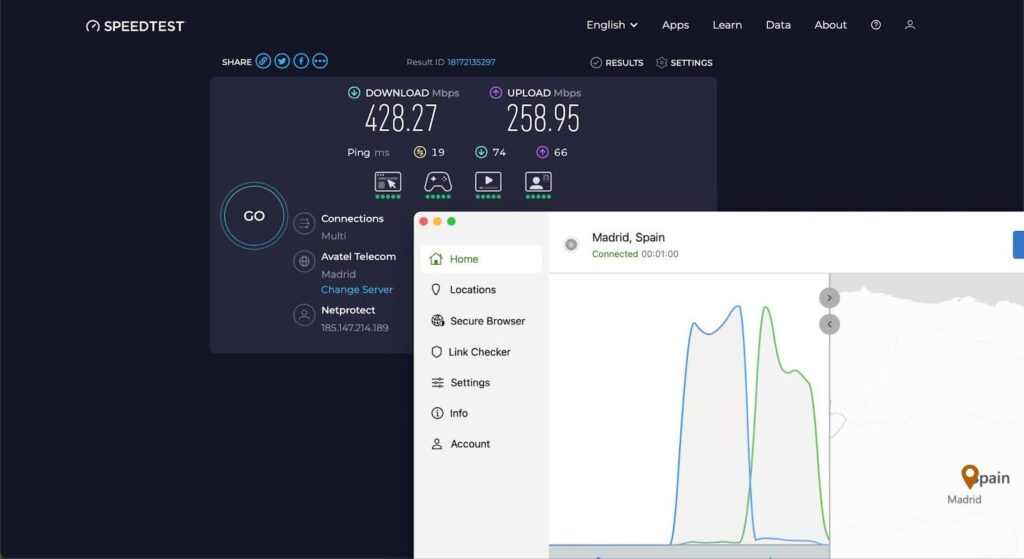Click the video streaming performance icon
Image resolution: width=1024 pixels, height=559 pixels.
(488, 182)
